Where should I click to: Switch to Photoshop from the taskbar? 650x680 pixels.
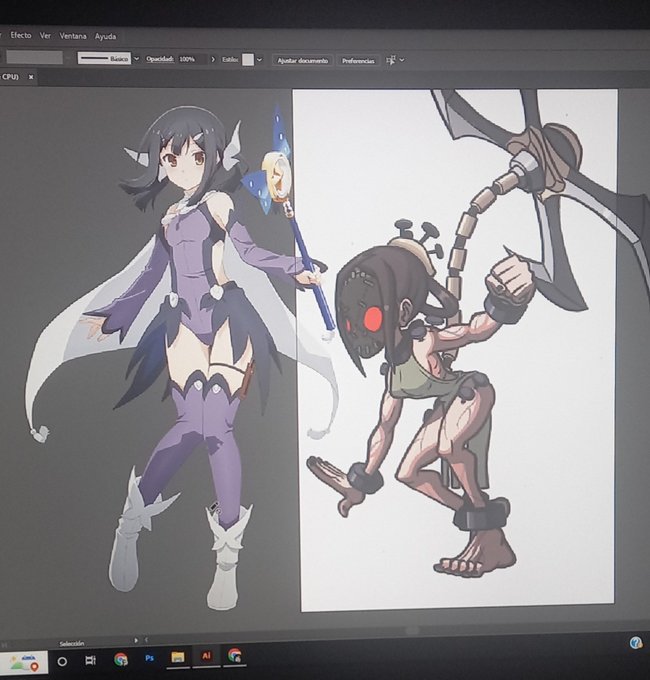[150, 658]
